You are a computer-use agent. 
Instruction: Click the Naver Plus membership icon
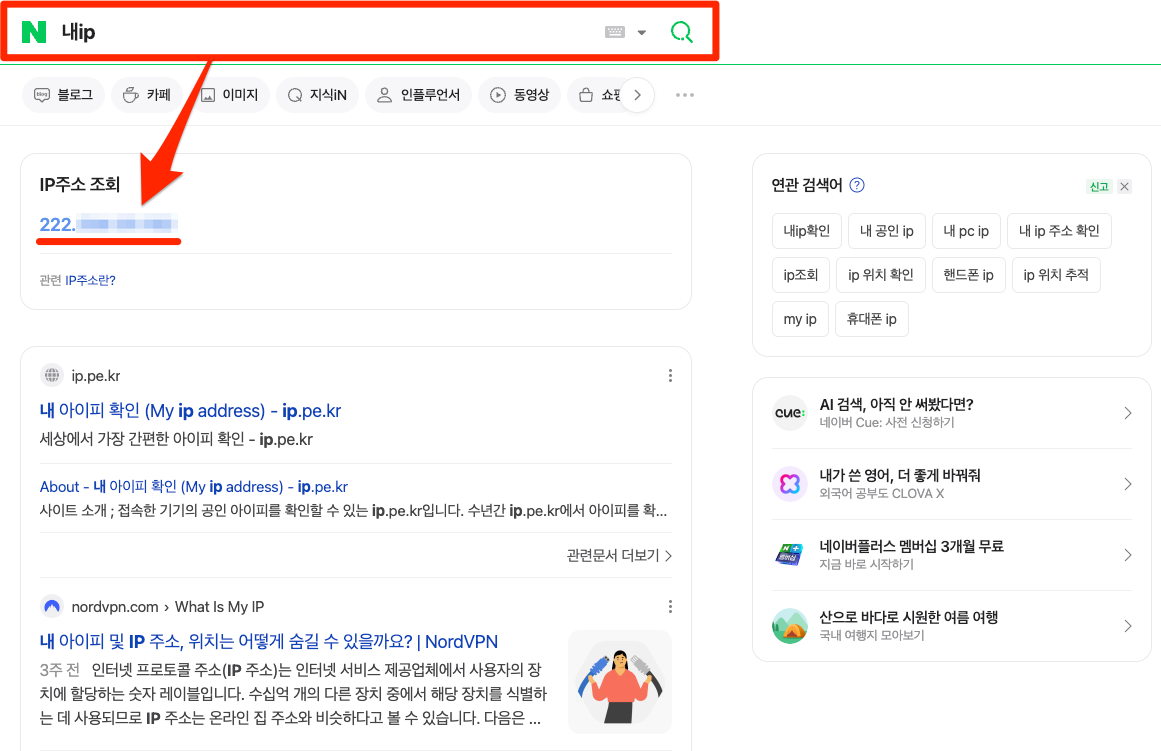point(790,555)
